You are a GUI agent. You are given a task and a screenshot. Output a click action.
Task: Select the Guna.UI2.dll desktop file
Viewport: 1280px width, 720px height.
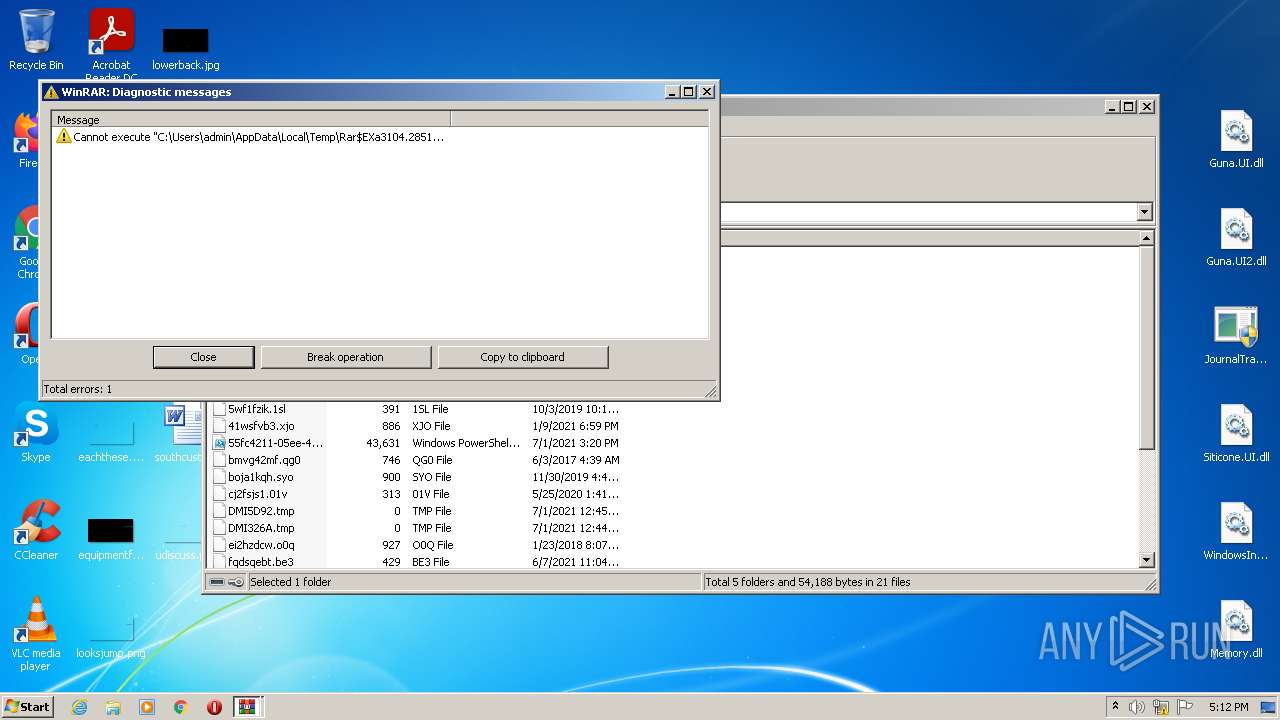pyautogui.click(x=1236, y=236)
